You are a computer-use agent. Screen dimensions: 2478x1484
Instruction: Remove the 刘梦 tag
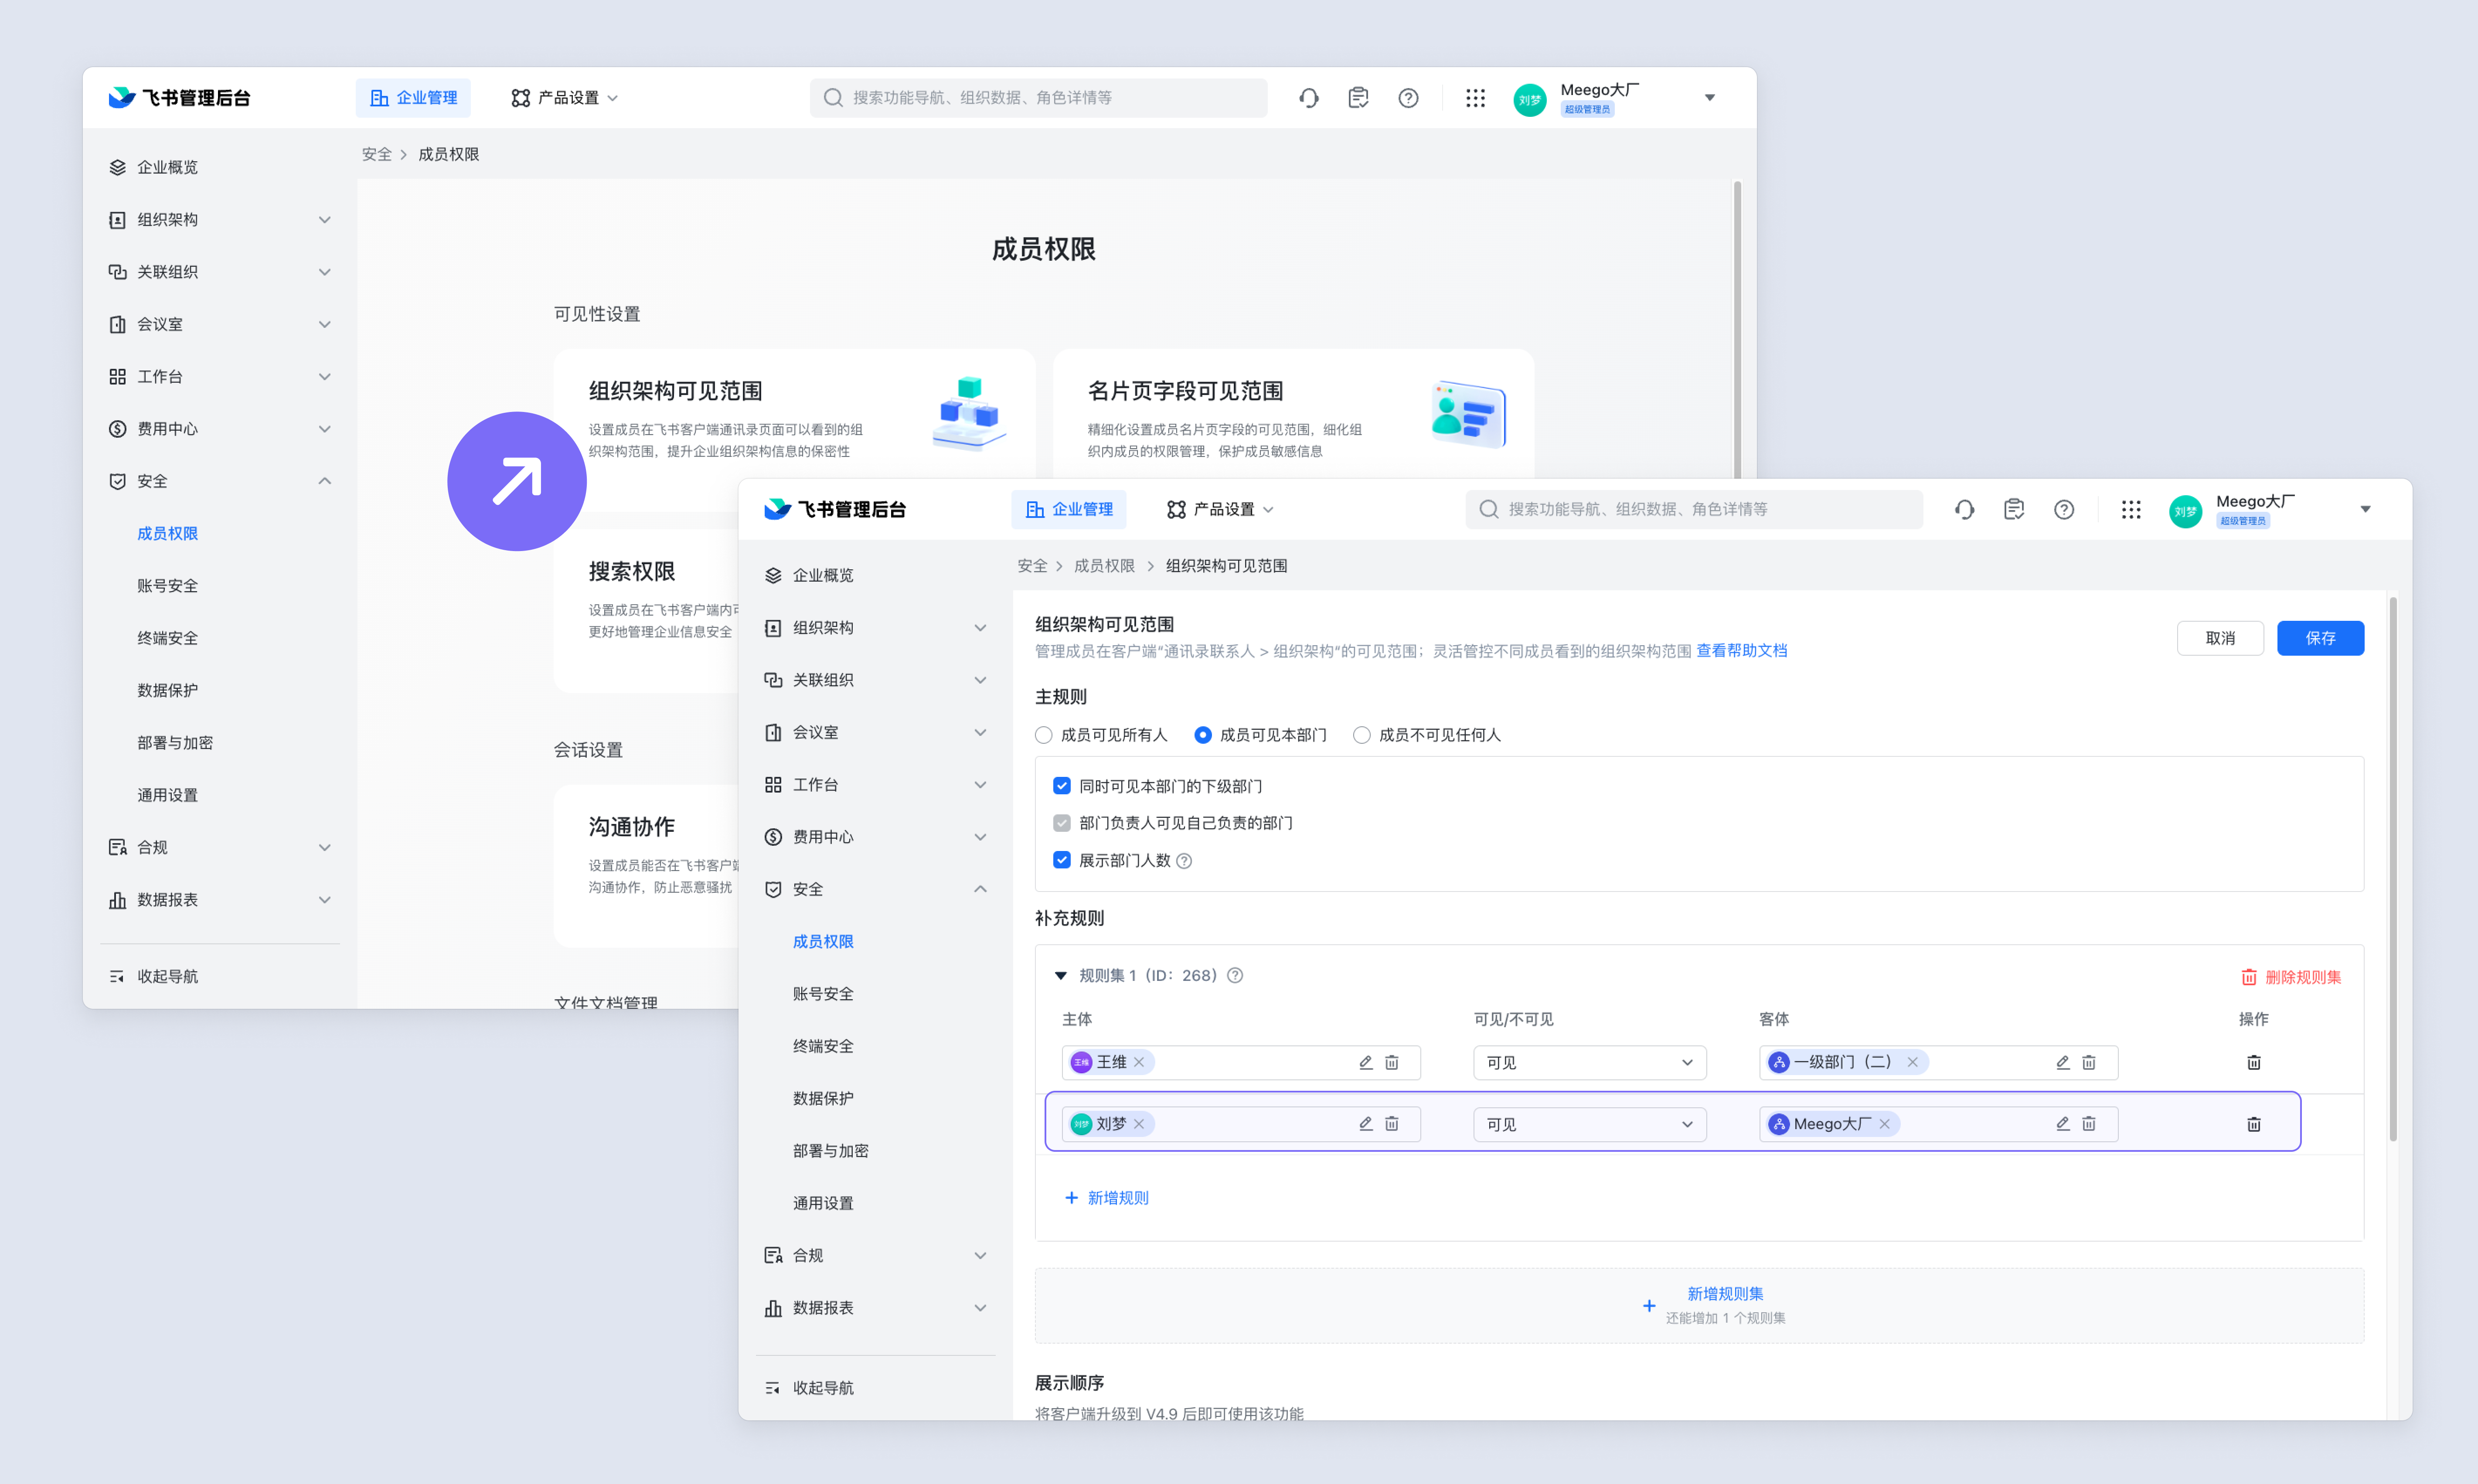tap(1139, 1124)
